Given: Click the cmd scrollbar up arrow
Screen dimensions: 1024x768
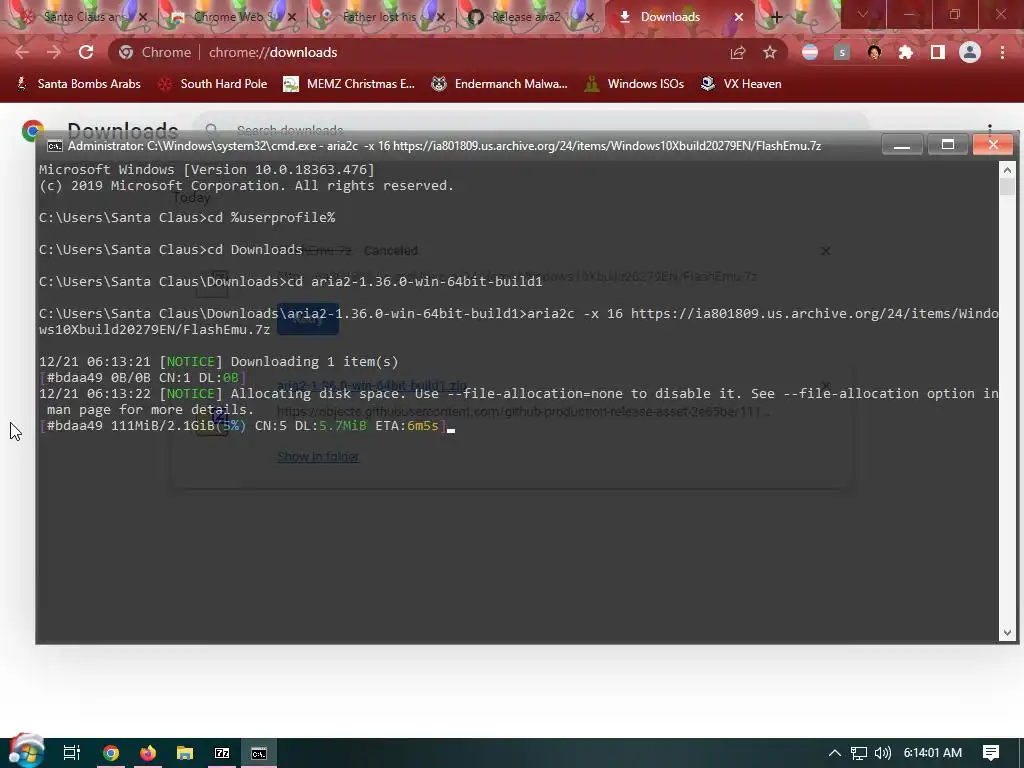Looking at the screenshot, I should 1007,170.
